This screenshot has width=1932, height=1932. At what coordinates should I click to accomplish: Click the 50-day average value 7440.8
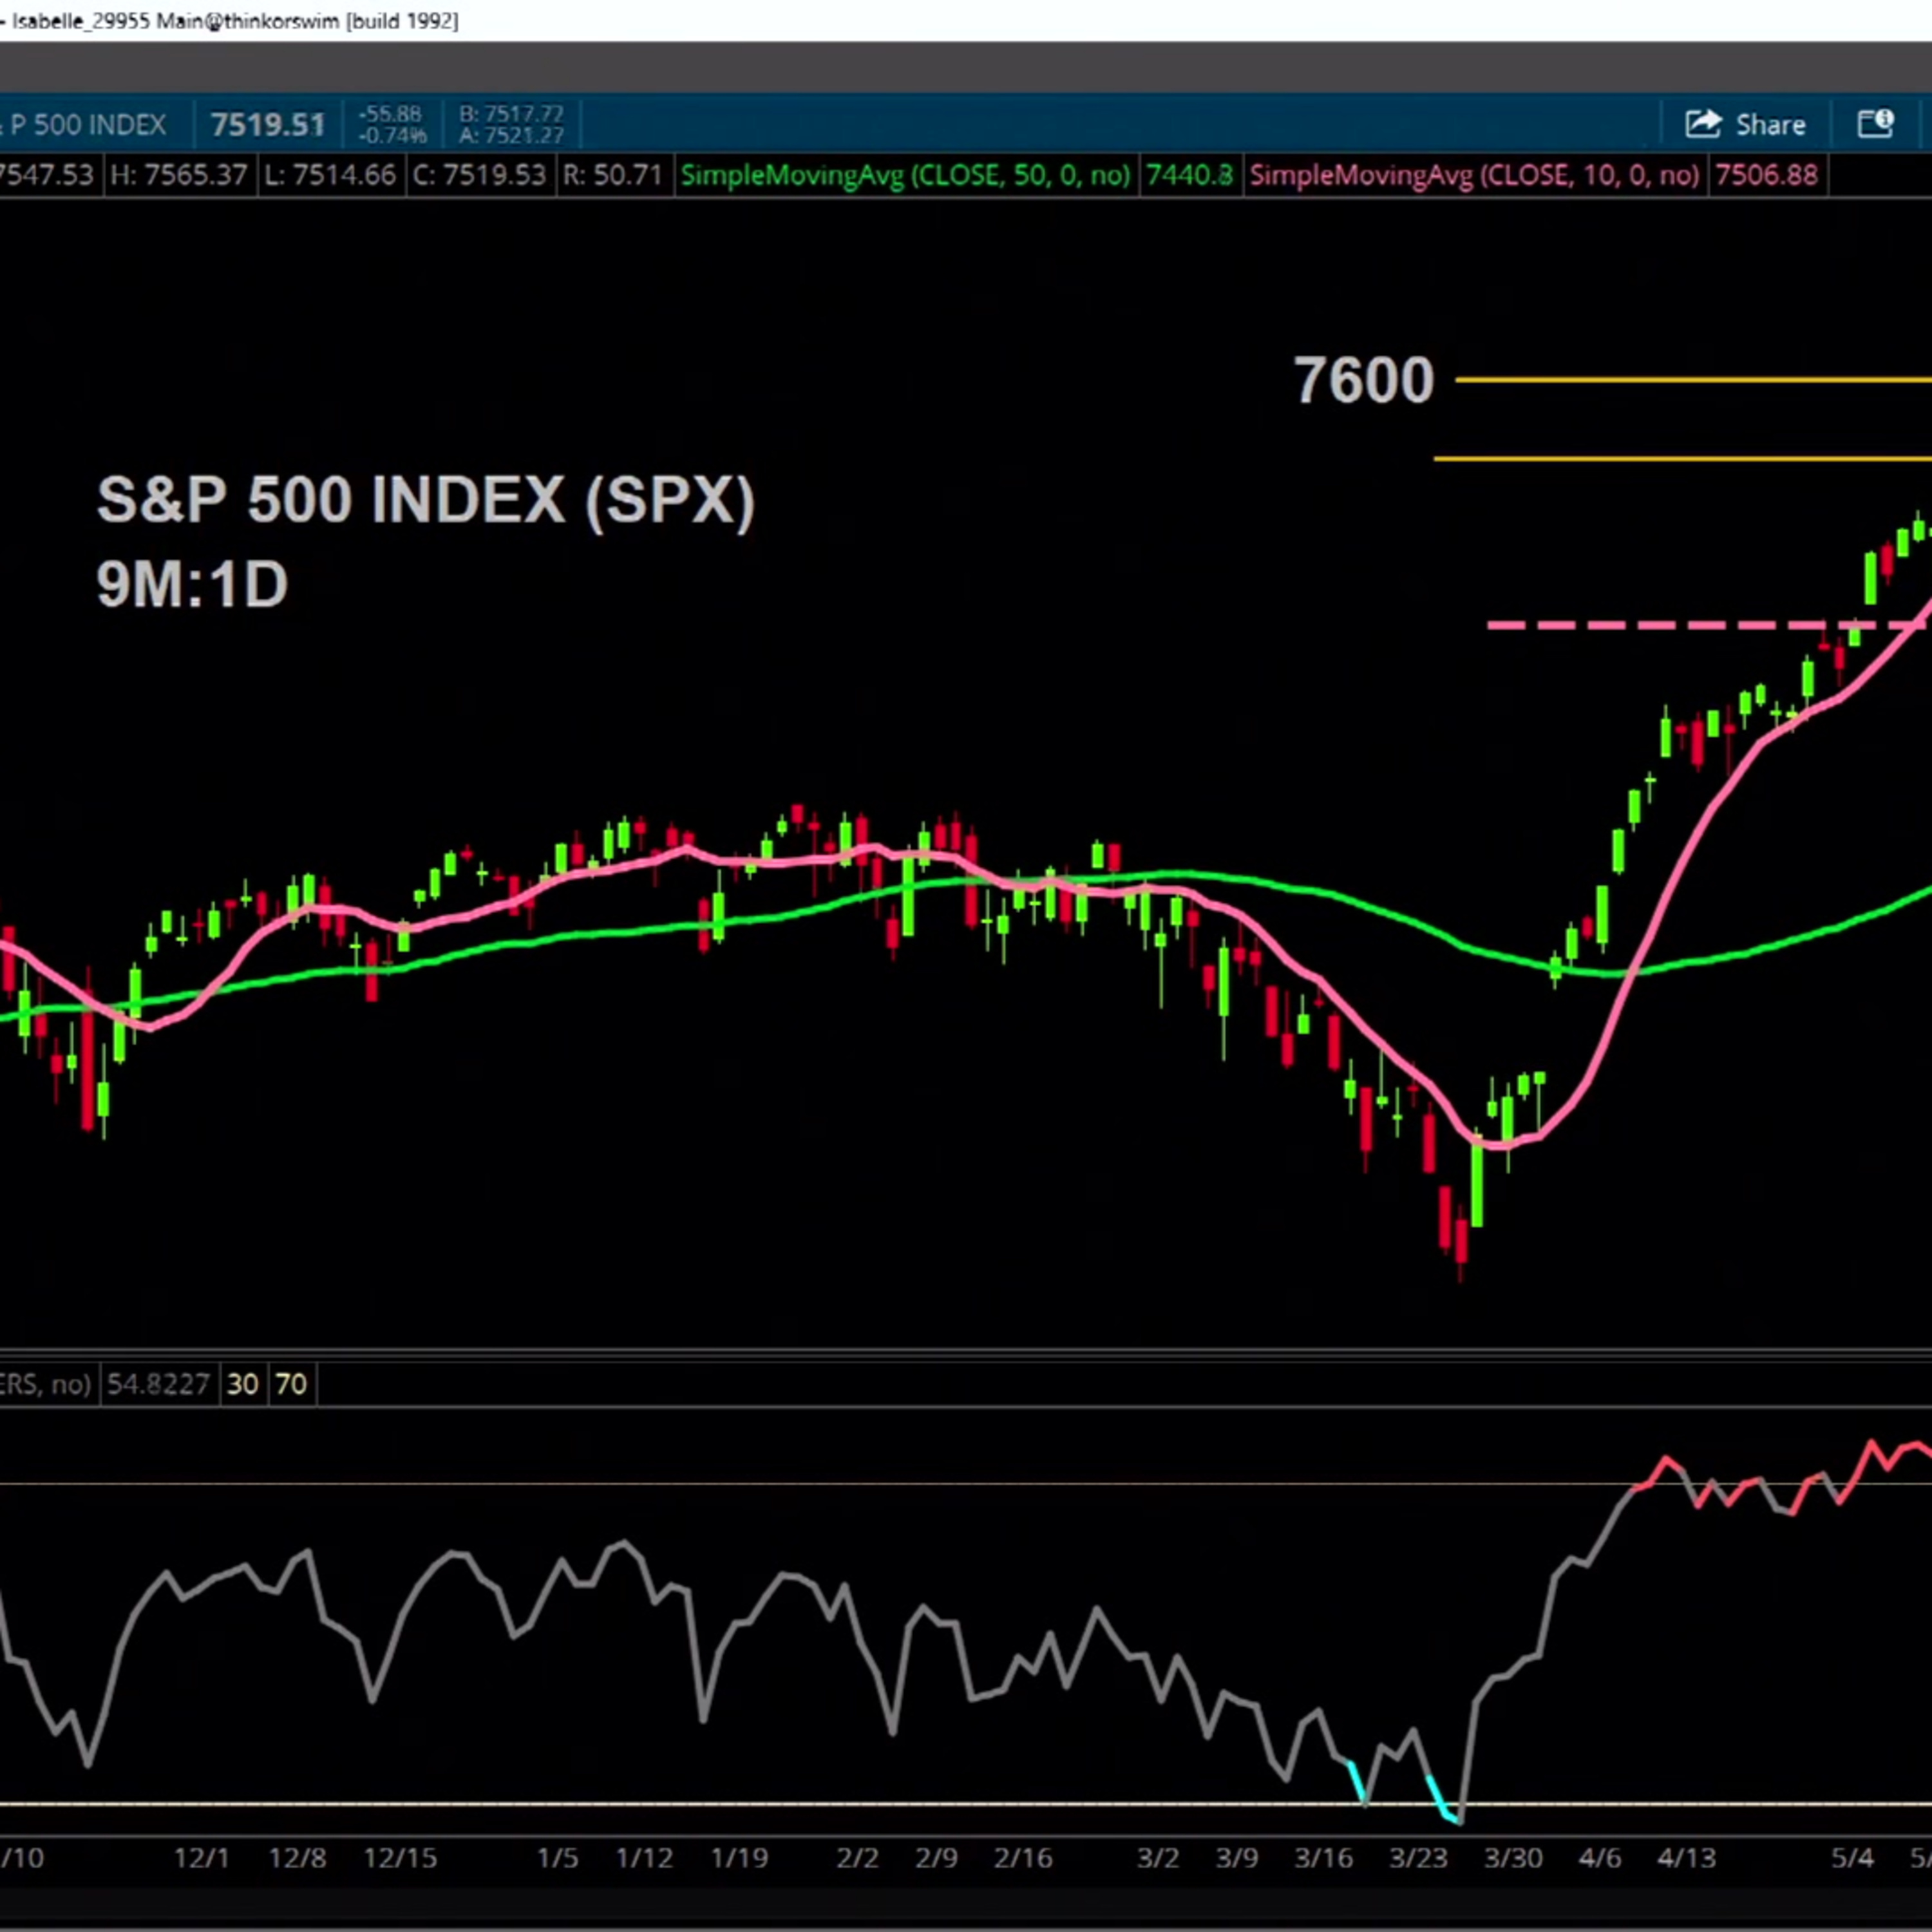(x=1189, y=175)
